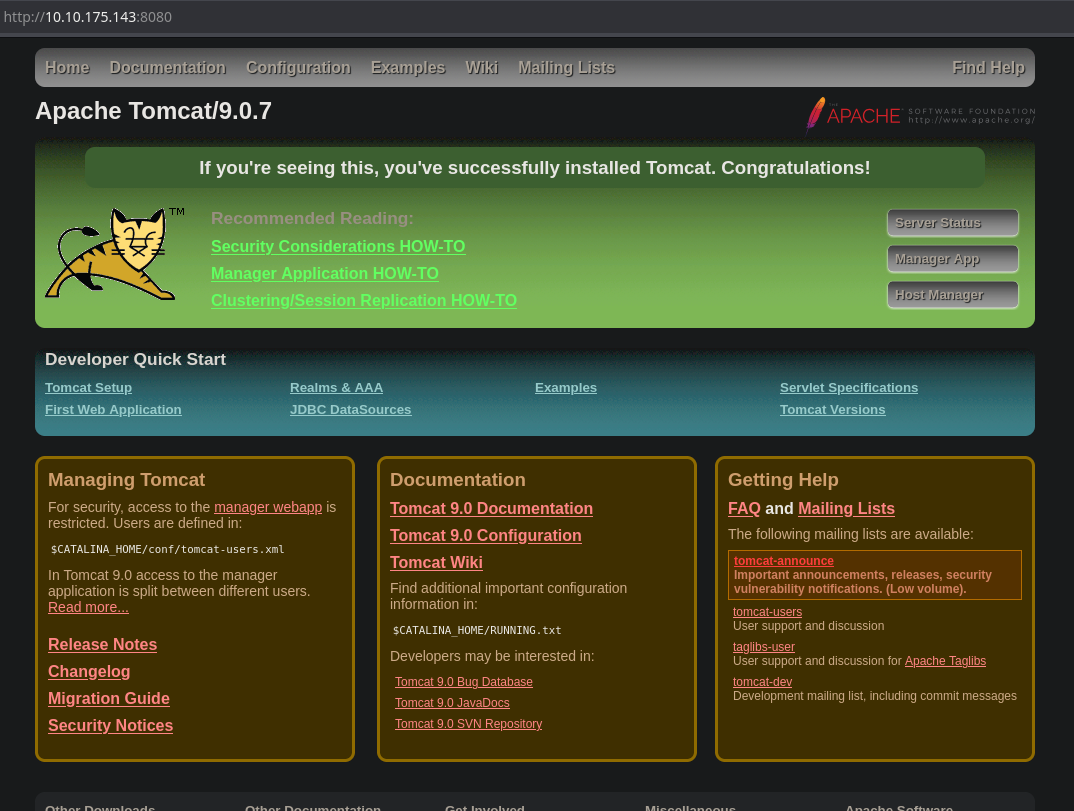This screenshot has width=1074, height=811.
Task: Open Tomcat 9.0 Bug Database link
Action: coord(464,682)
